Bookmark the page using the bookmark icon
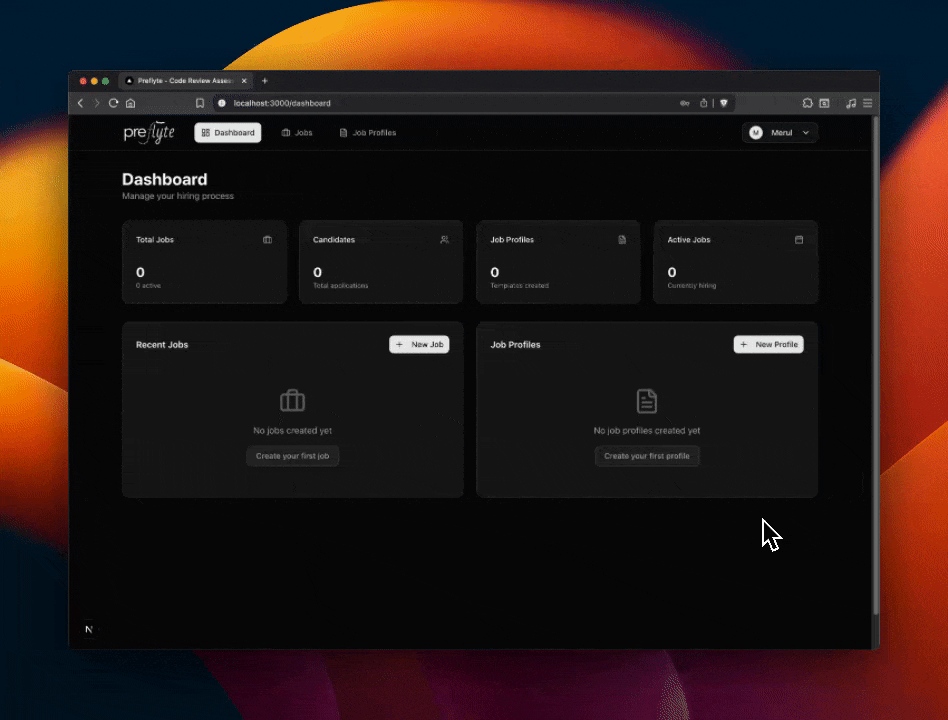The width and height of the screenshot is (948, 720). pyautogui.click(x=200, y=103)
